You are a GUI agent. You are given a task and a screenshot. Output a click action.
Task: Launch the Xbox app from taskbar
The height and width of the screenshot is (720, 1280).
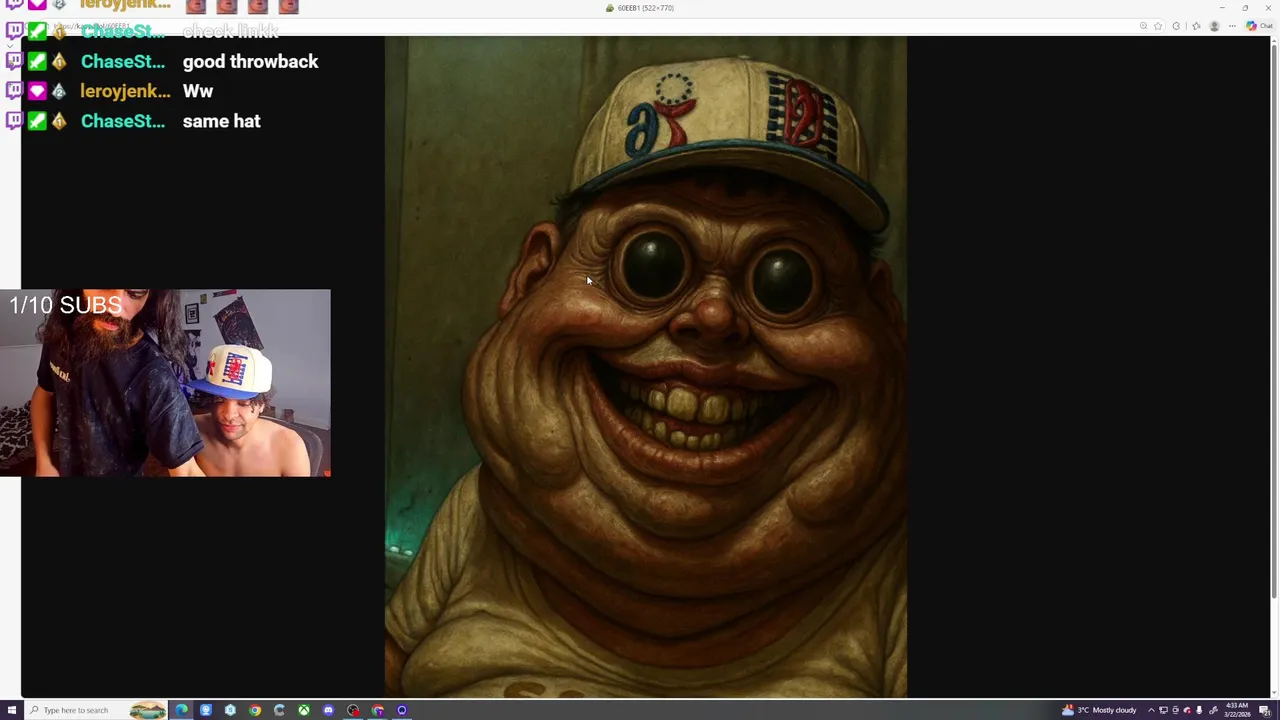304,710
